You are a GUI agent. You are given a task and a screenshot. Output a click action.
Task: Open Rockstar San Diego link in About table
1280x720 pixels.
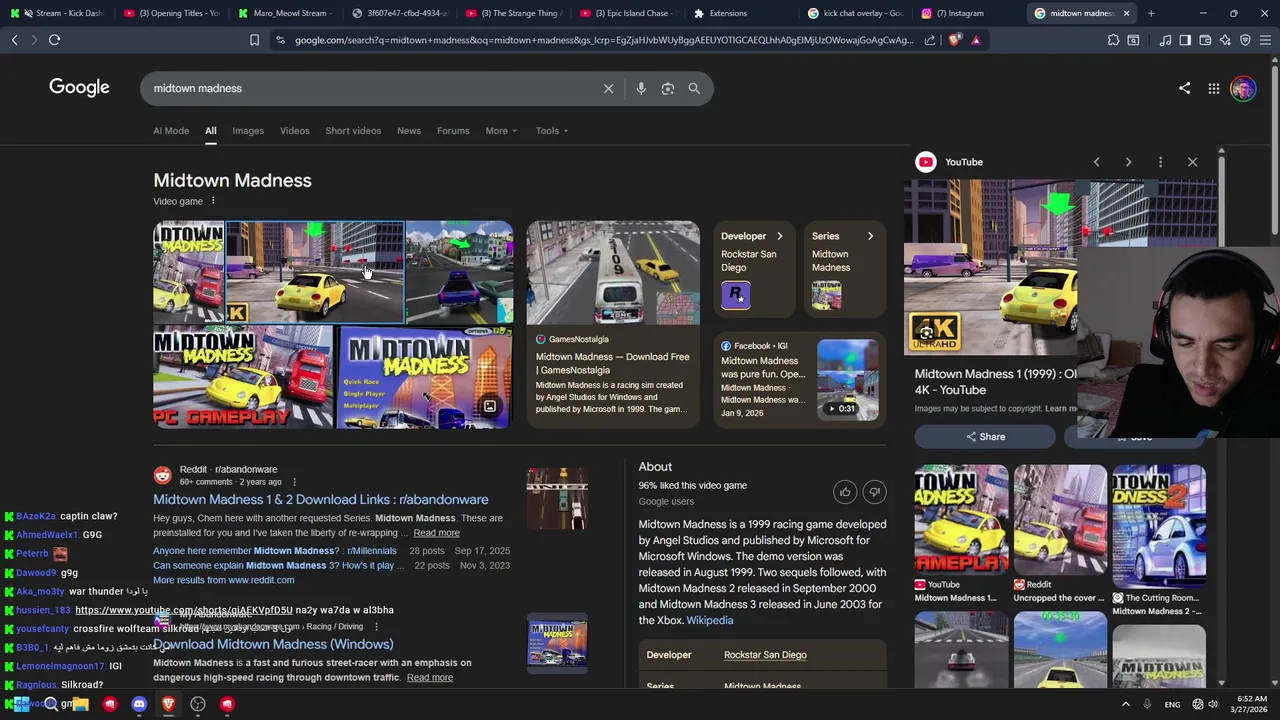click(x=765, y=655)
